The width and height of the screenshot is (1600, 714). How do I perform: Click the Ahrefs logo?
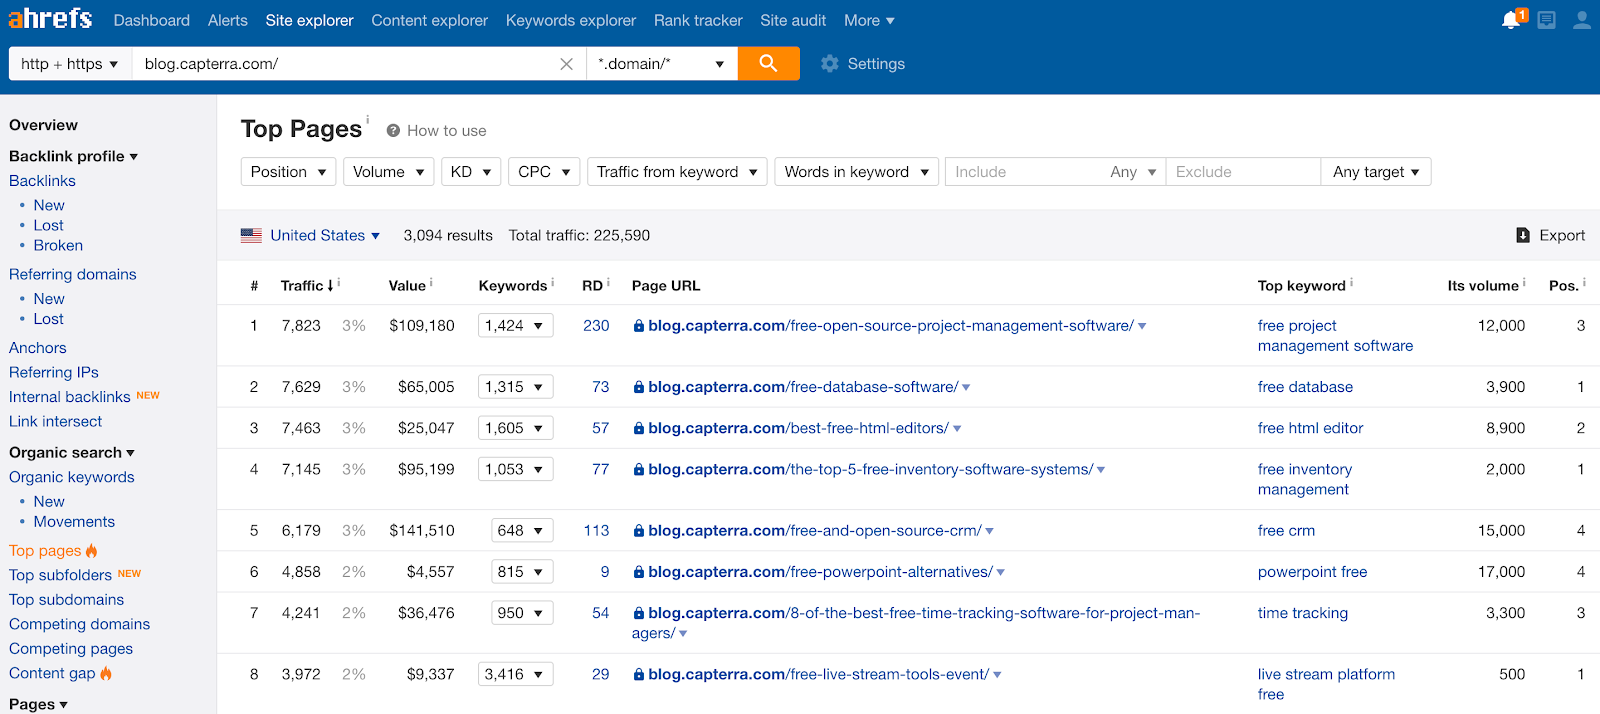pyautogui.click(x=50, y=19)
